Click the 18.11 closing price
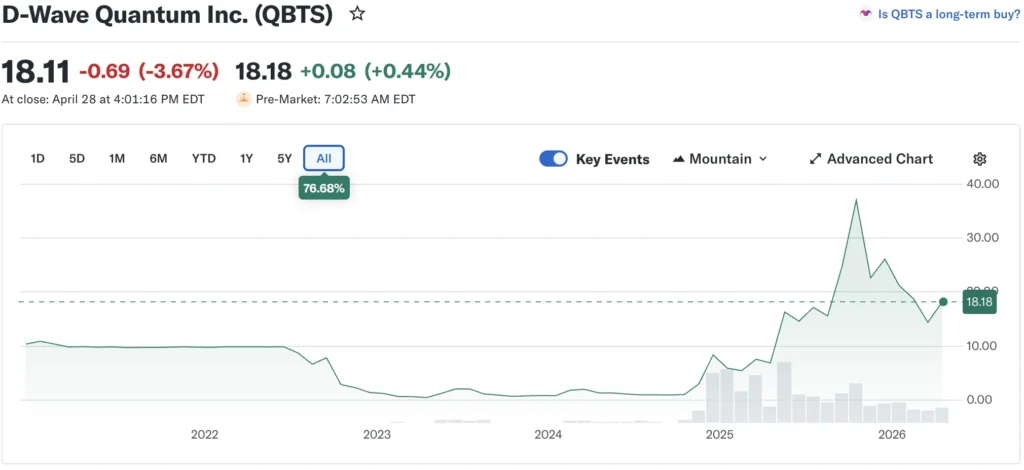Viewport: 1024px width, 470px height. 35,71
